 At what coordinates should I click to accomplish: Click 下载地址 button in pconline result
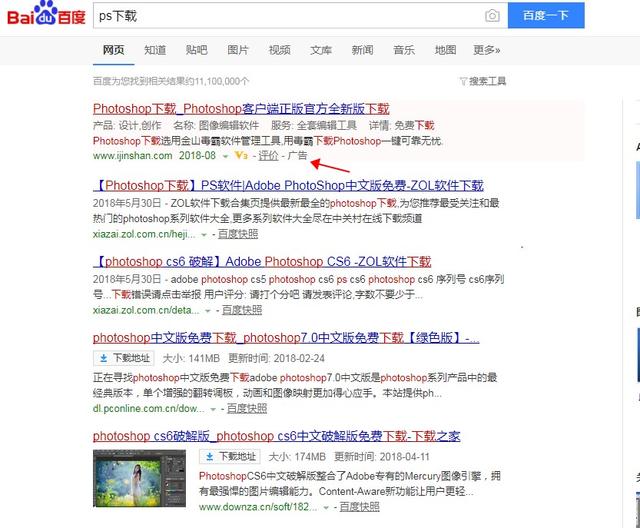point(124,358)
